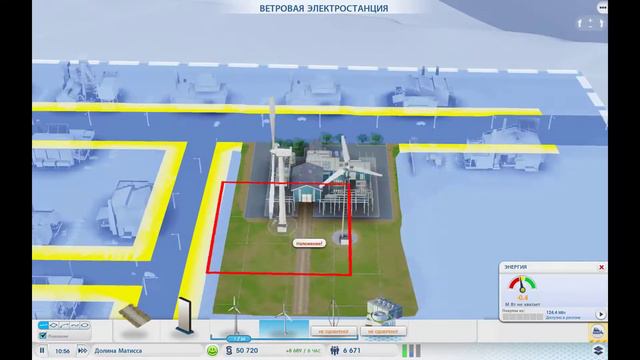Click the blue module count pill

point(239,339)
